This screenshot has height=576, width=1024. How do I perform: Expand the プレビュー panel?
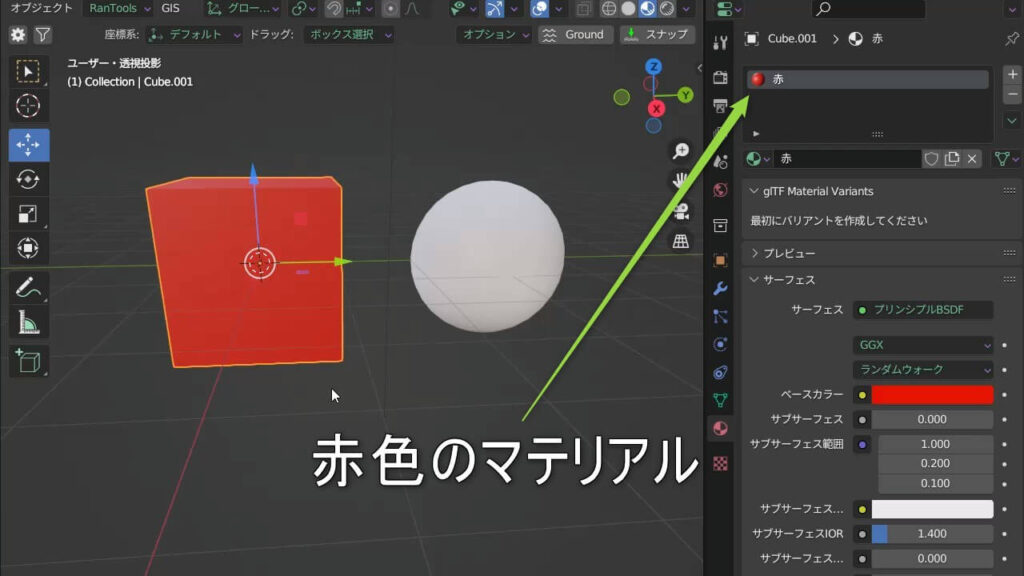754,253
